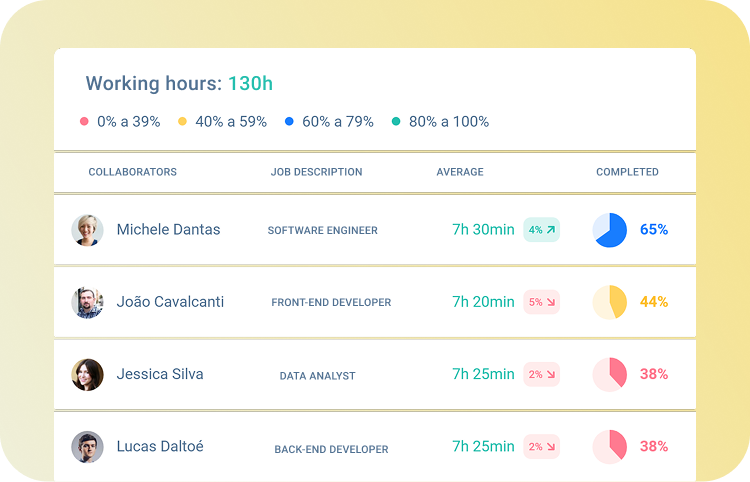Open Lucas Daltoé's avatar picture
750x482 pixels.
pyautogui.click(x=88, y=447)
